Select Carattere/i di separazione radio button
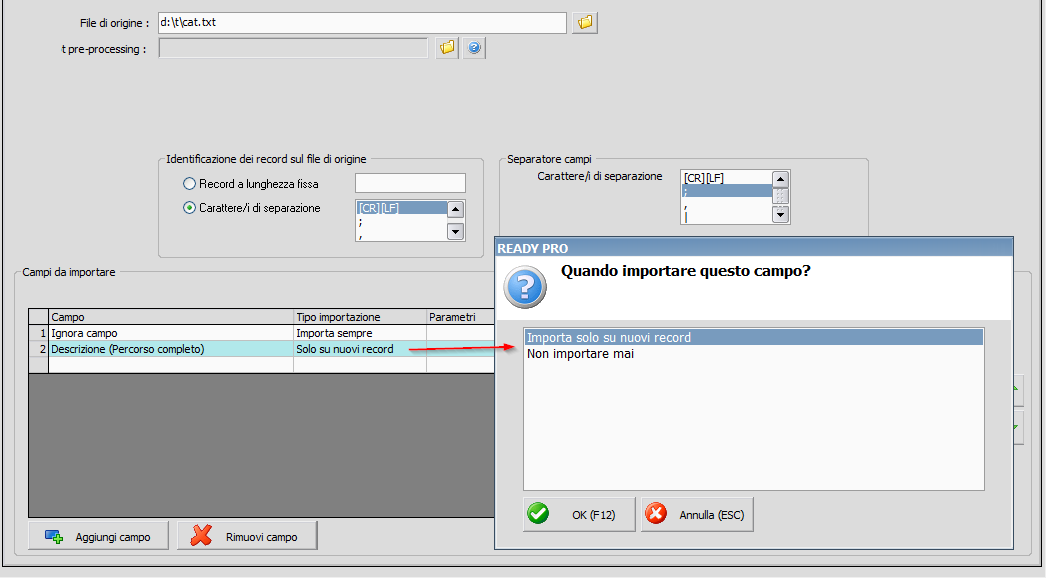This screenshot has width=1046, height=578. click(189, 208)
